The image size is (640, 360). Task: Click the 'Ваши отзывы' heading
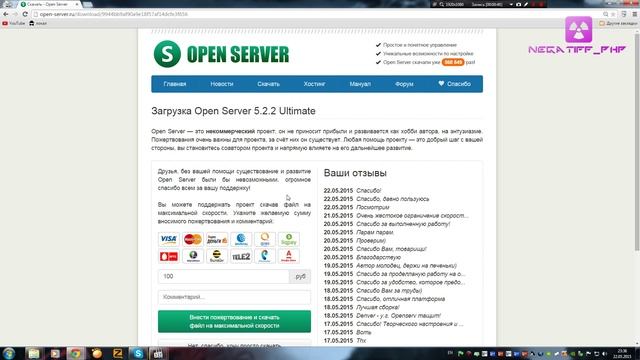(355, 173)
